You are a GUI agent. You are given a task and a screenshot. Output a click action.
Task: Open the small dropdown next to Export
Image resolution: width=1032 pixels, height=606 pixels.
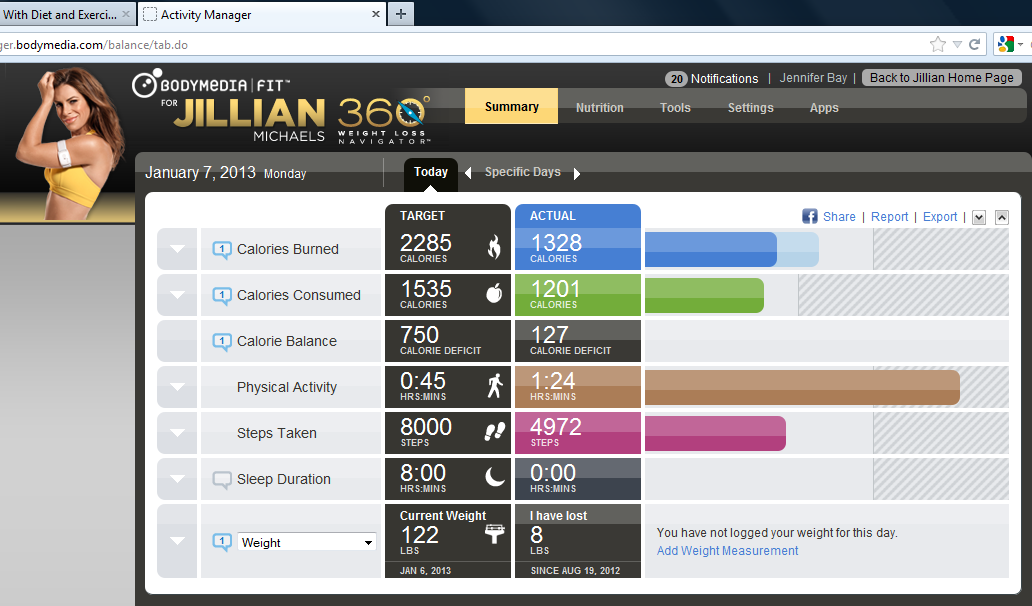pyautogui.click(x=979, y=218)
